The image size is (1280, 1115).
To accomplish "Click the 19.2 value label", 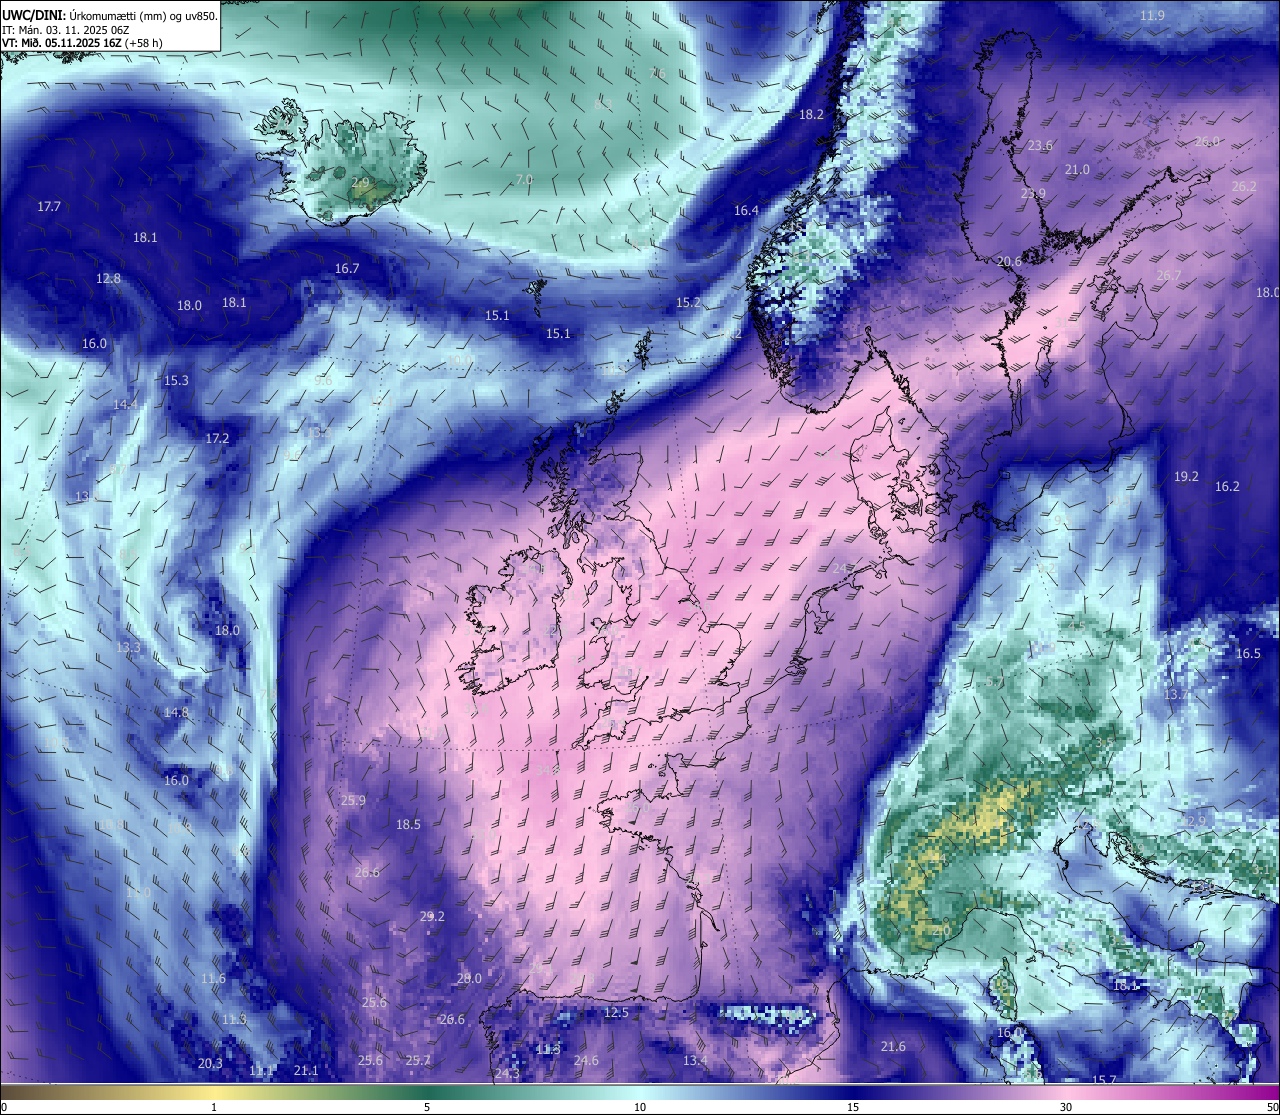I will [x=1186, y=477].
